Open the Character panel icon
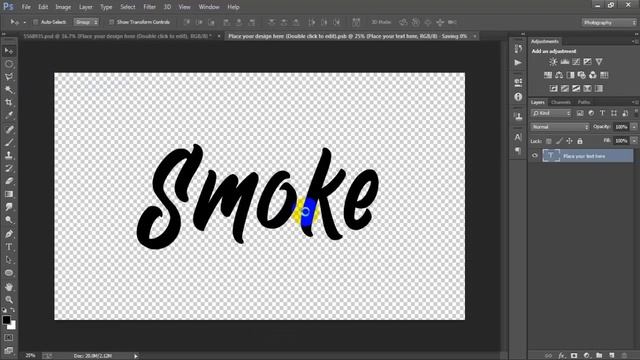 518,137
